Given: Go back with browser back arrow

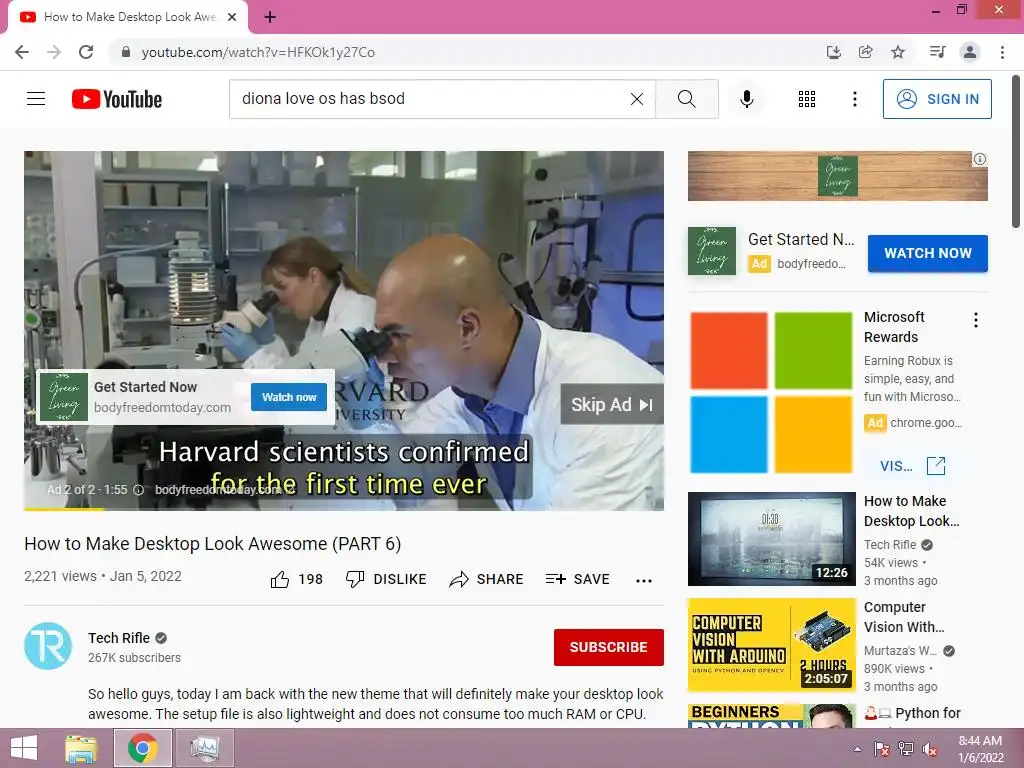Looking at the screenshot, I should [x=22, y=52].
